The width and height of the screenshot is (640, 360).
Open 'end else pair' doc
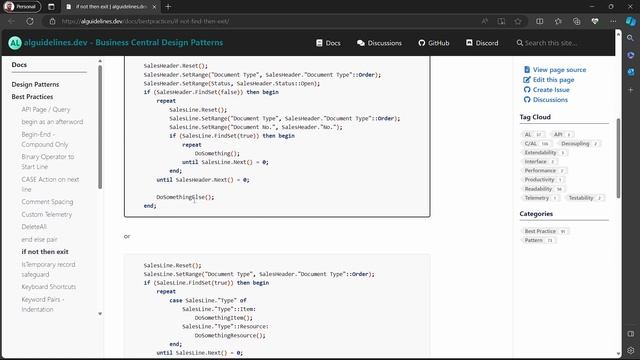39,240
